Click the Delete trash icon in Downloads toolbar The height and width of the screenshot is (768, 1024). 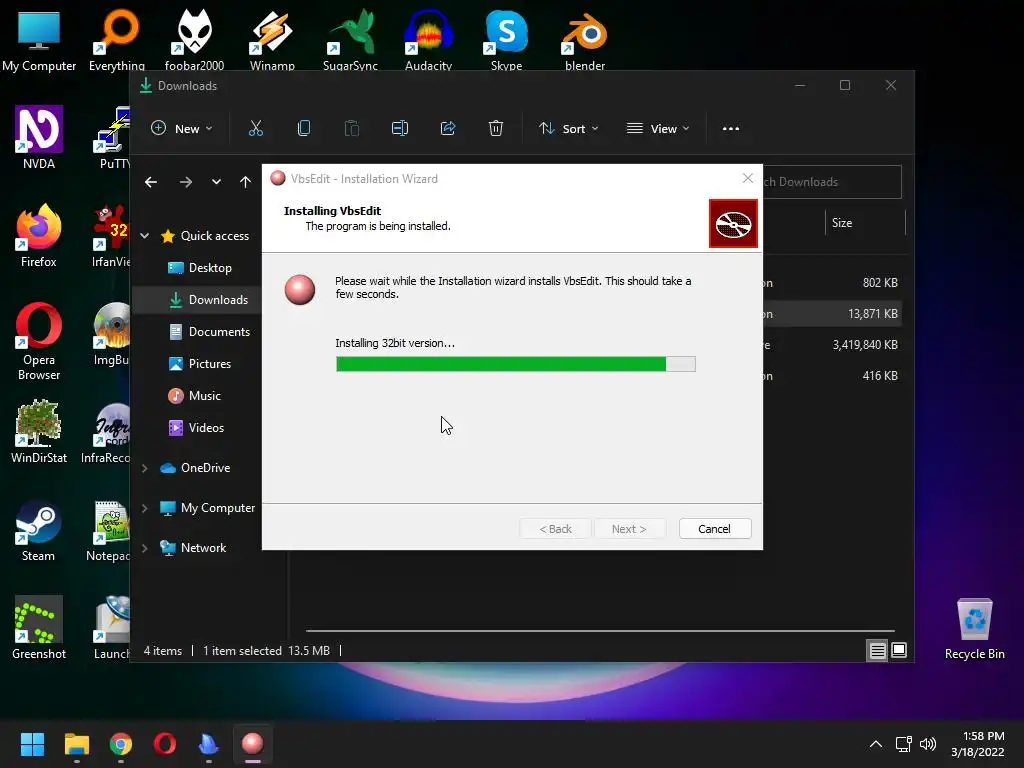click(x=496, y=129)
